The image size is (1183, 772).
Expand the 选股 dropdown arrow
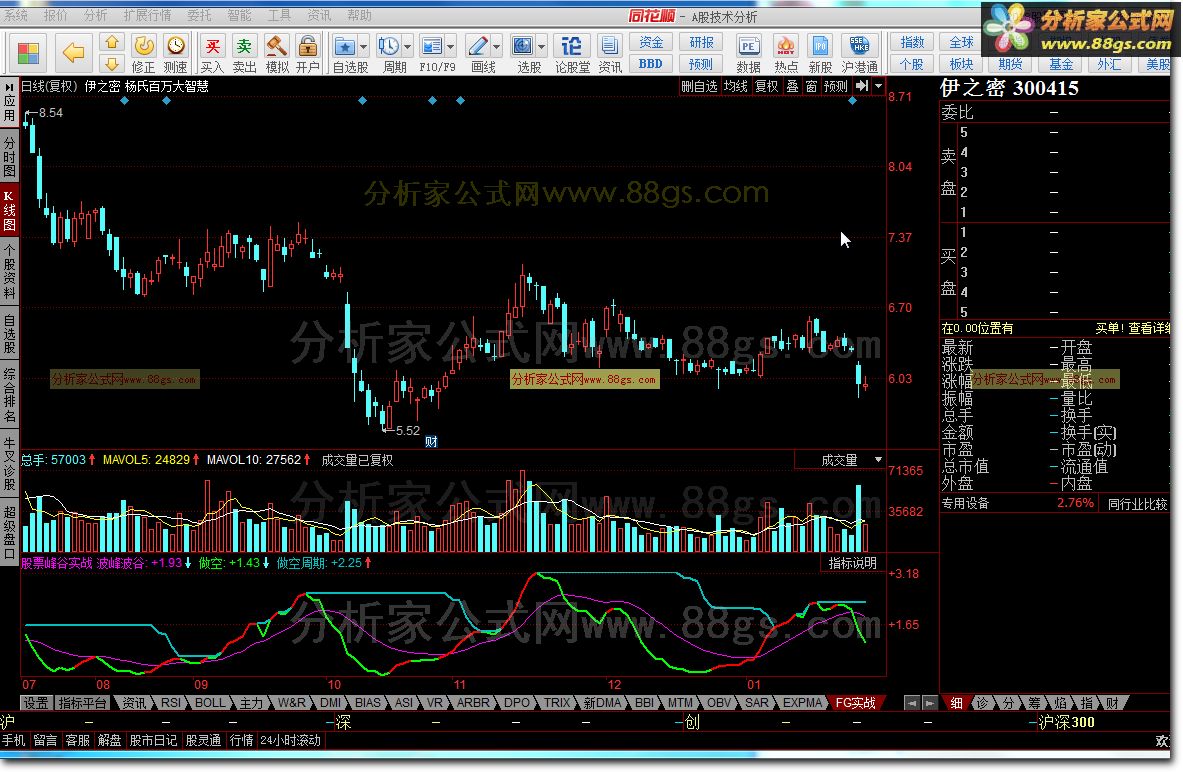tap(542, 47)
